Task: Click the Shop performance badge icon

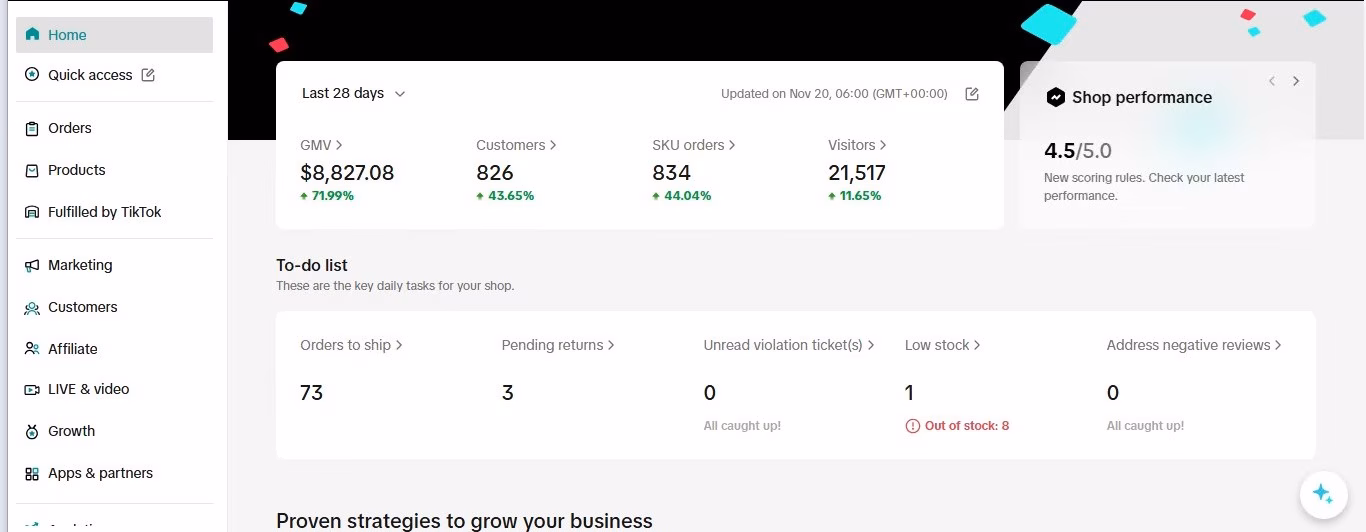Action: pyautogui.click(x=1055, y=97)
